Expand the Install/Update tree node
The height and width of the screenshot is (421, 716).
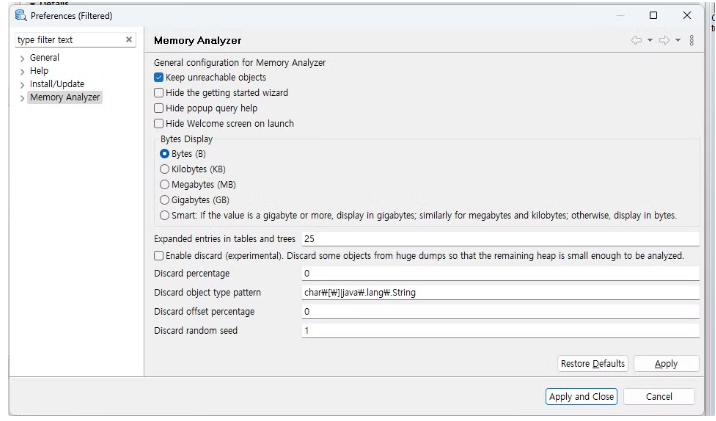[x=22, y=84]
